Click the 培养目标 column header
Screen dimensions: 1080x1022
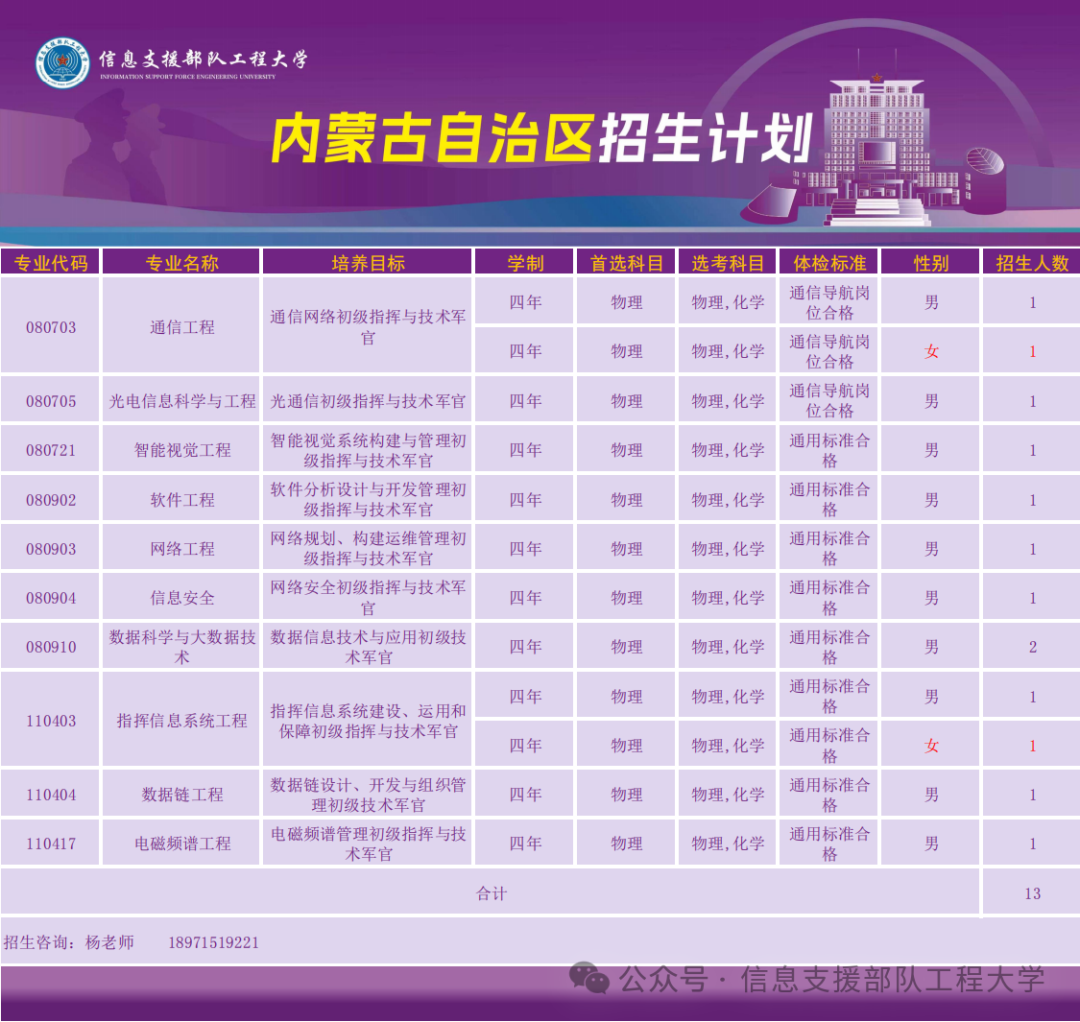[368, 263]
